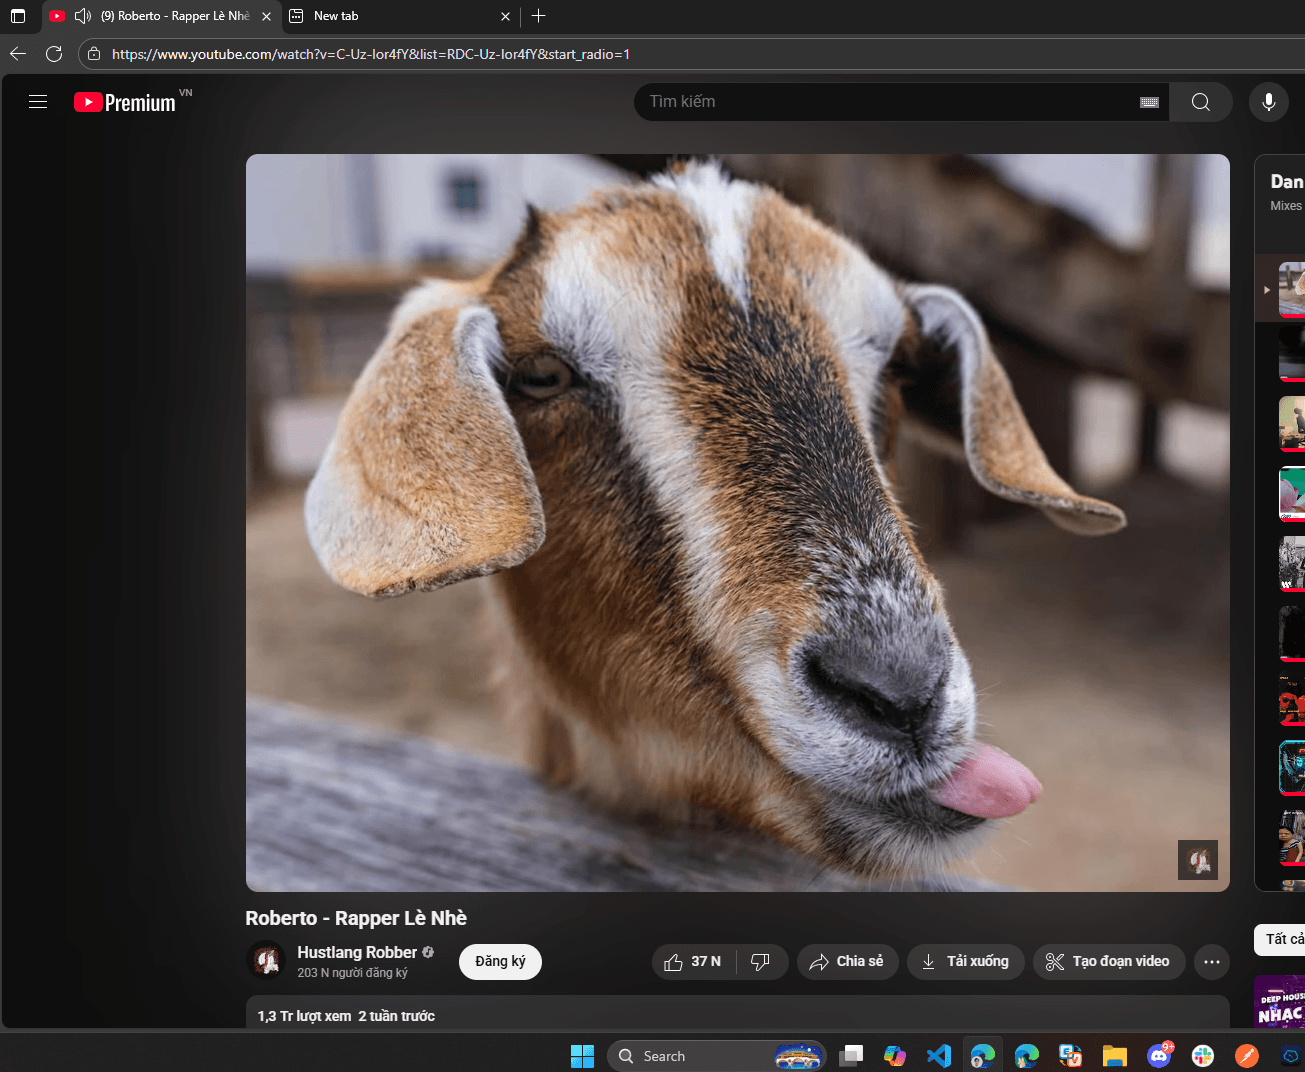Subscribe using the Đăng ký button

coord(500,962)
